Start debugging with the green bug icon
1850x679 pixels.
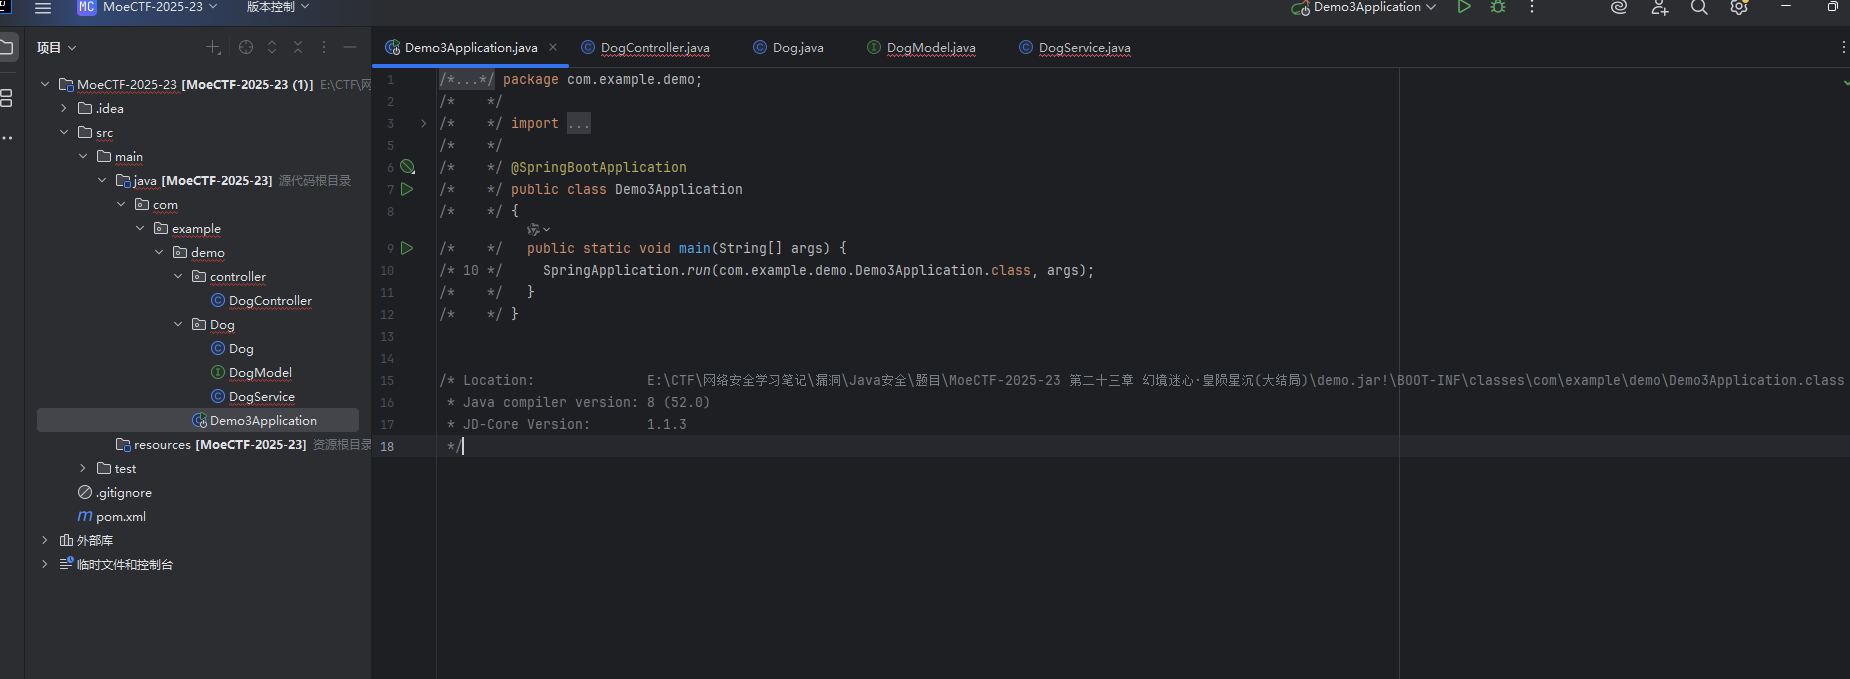1498,7
